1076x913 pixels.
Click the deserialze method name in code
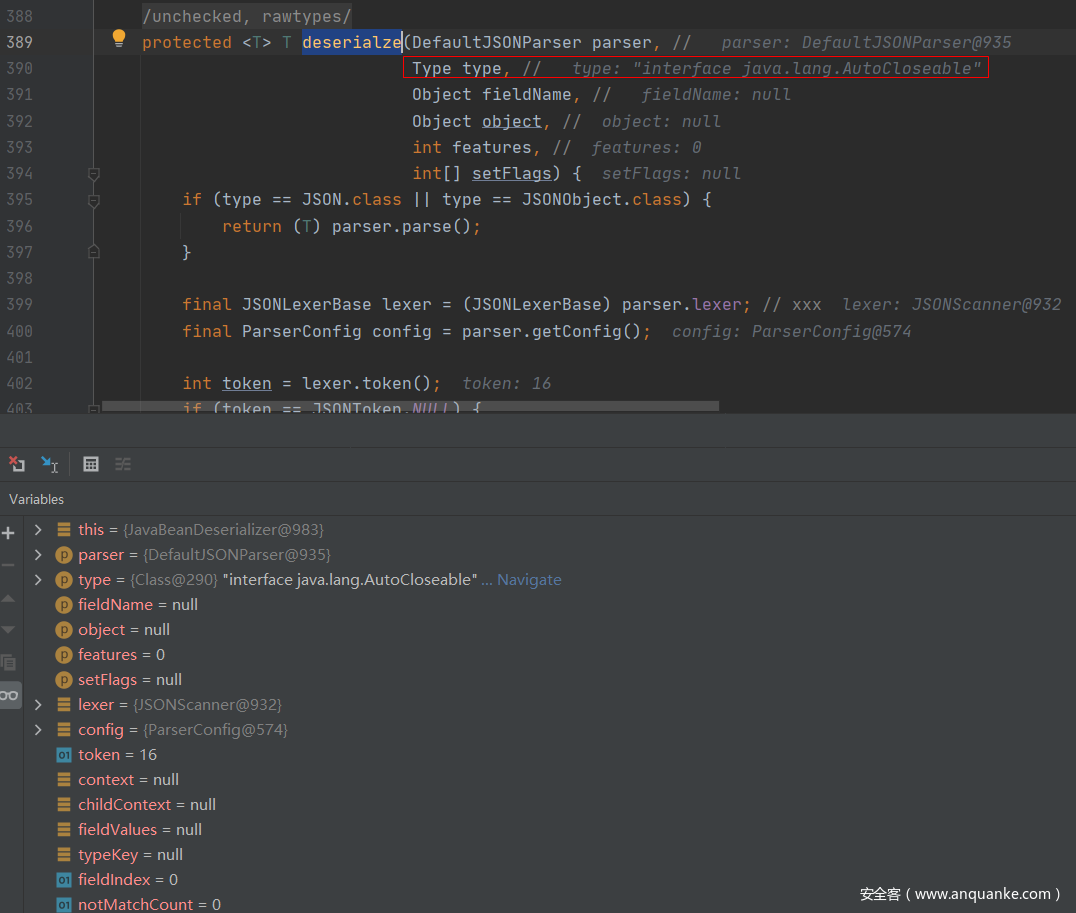[x=351, y=42]
